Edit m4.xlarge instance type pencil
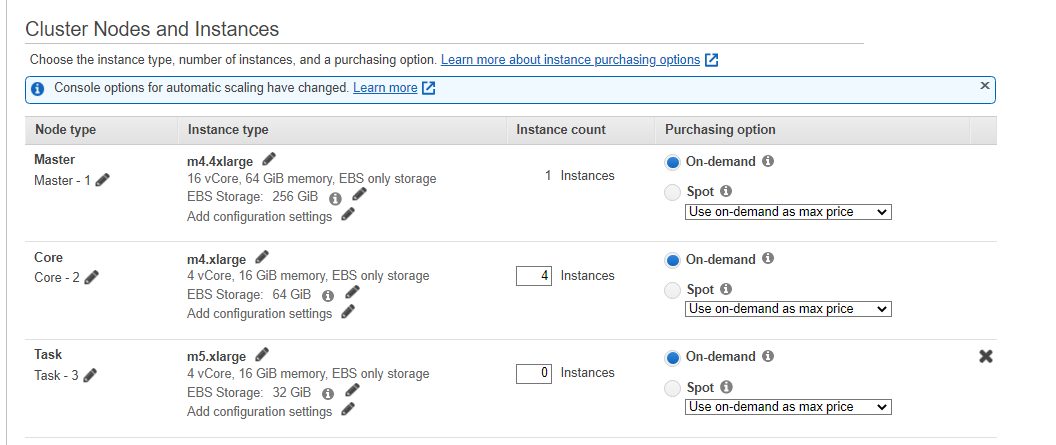The width and height of the screenshot is (1056, 445). point(262,257)
